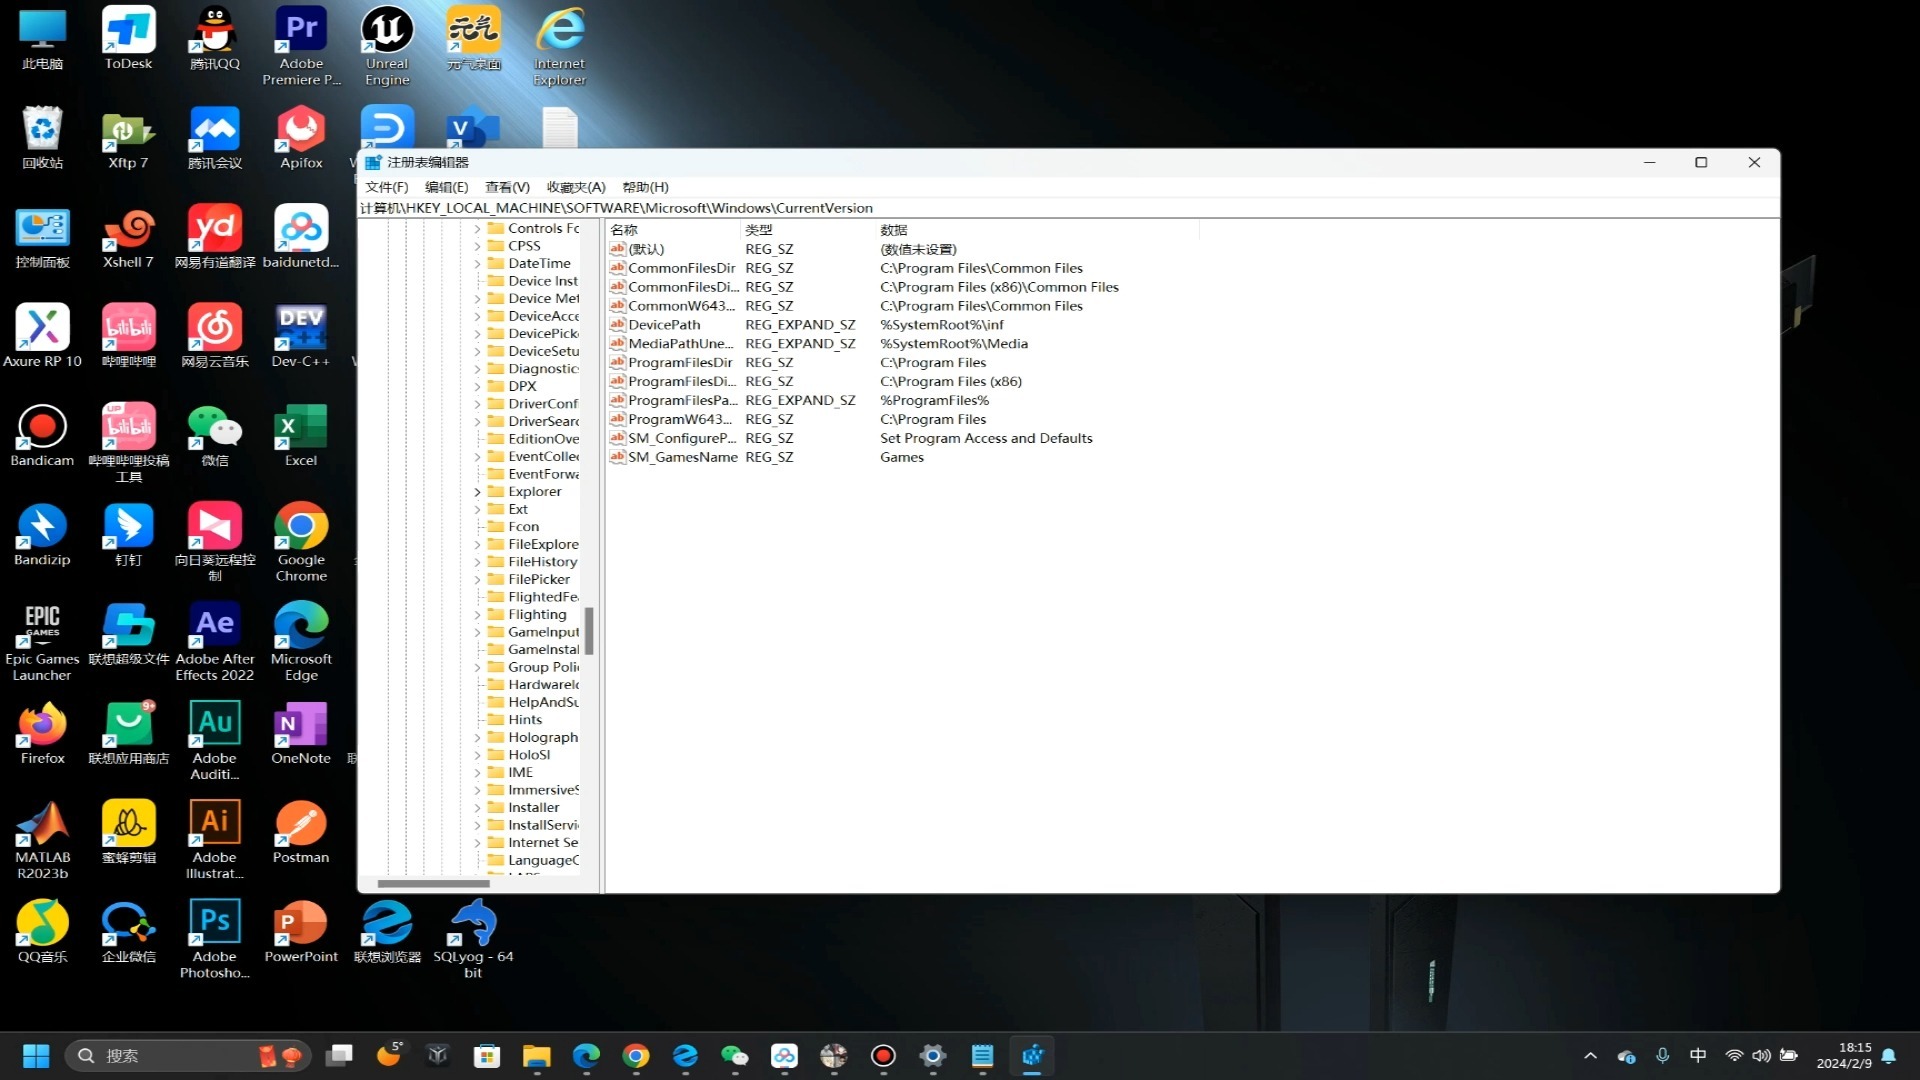Open Google Chrome from the taskbar

pos(636,1056)
